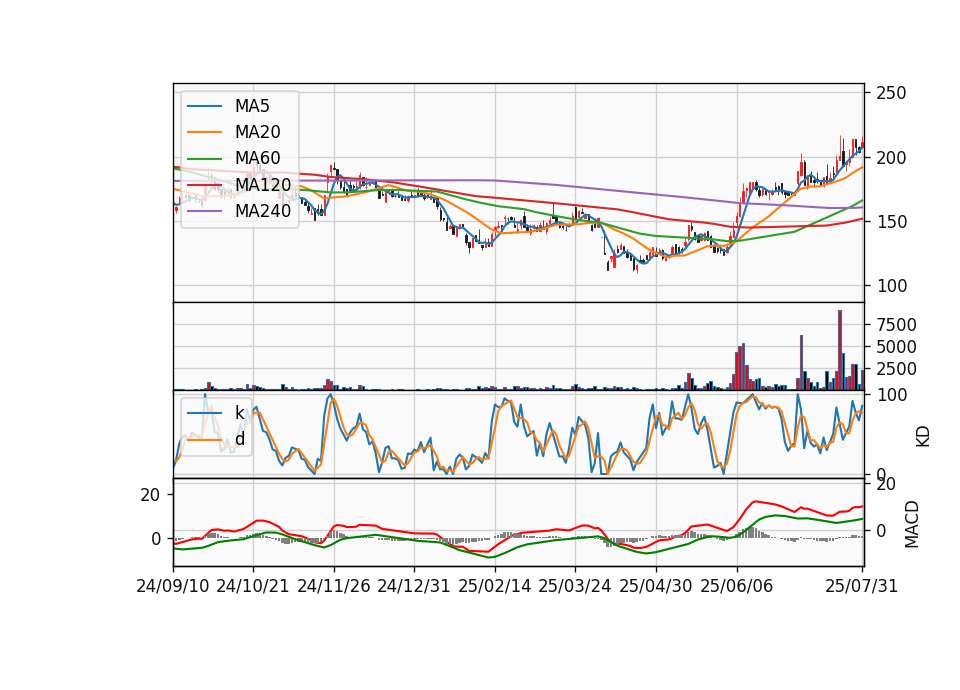This screenshot has width=960, height=690.
Task: Click the 24/11/26 date tick label
Action: tap(334, 586)
